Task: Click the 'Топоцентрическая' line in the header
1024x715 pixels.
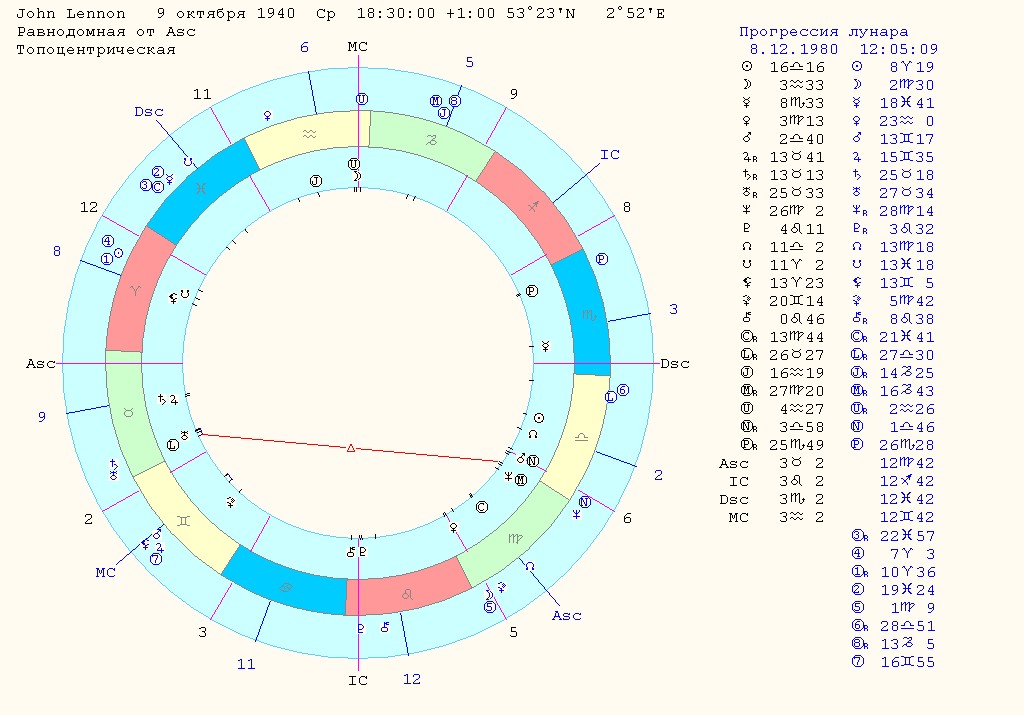Action: pyautogui.click(x=96, y=50)
